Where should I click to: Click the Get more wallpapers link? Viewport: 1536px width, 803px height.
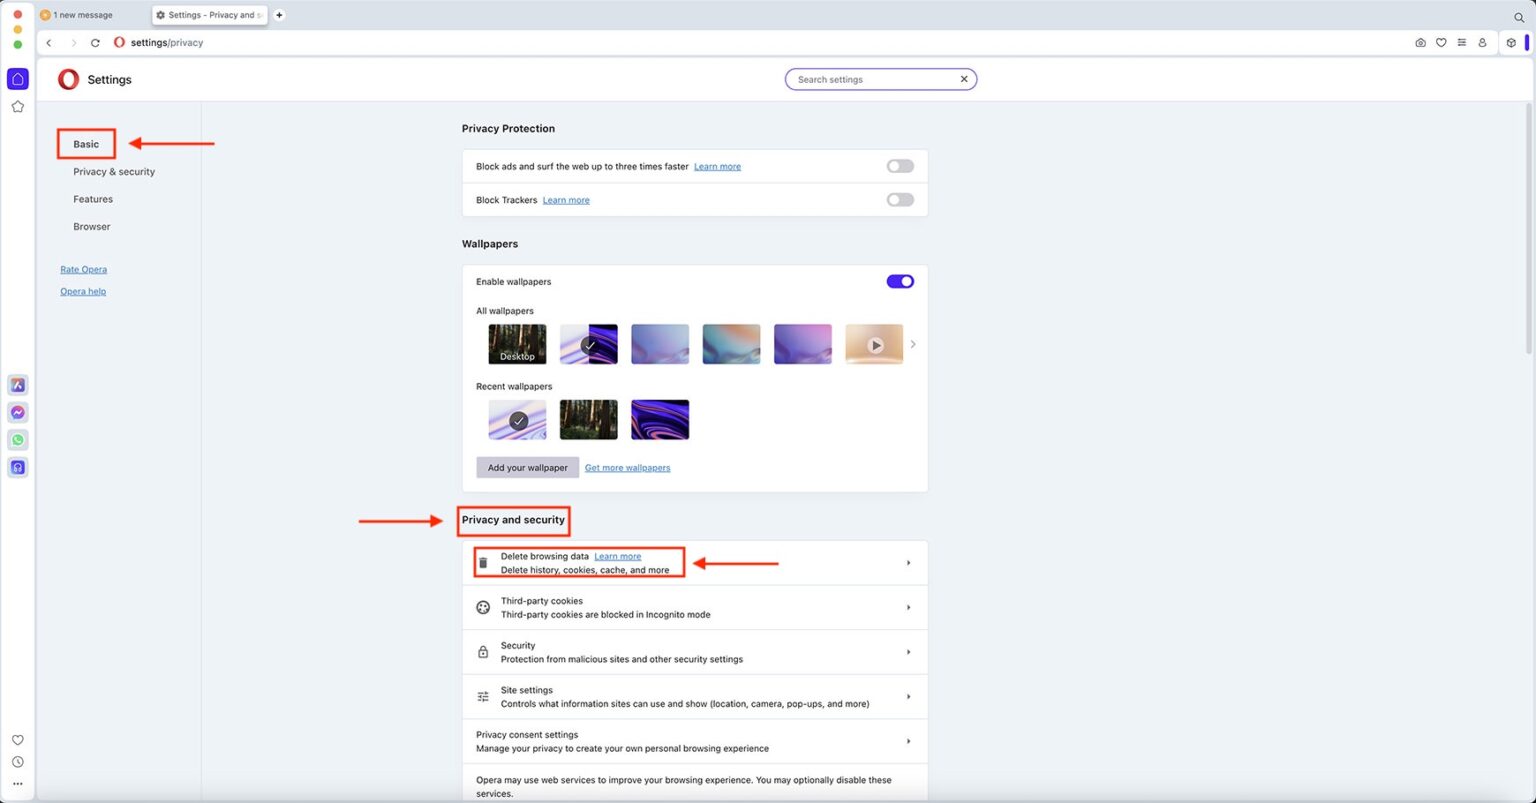coord(627,467)
